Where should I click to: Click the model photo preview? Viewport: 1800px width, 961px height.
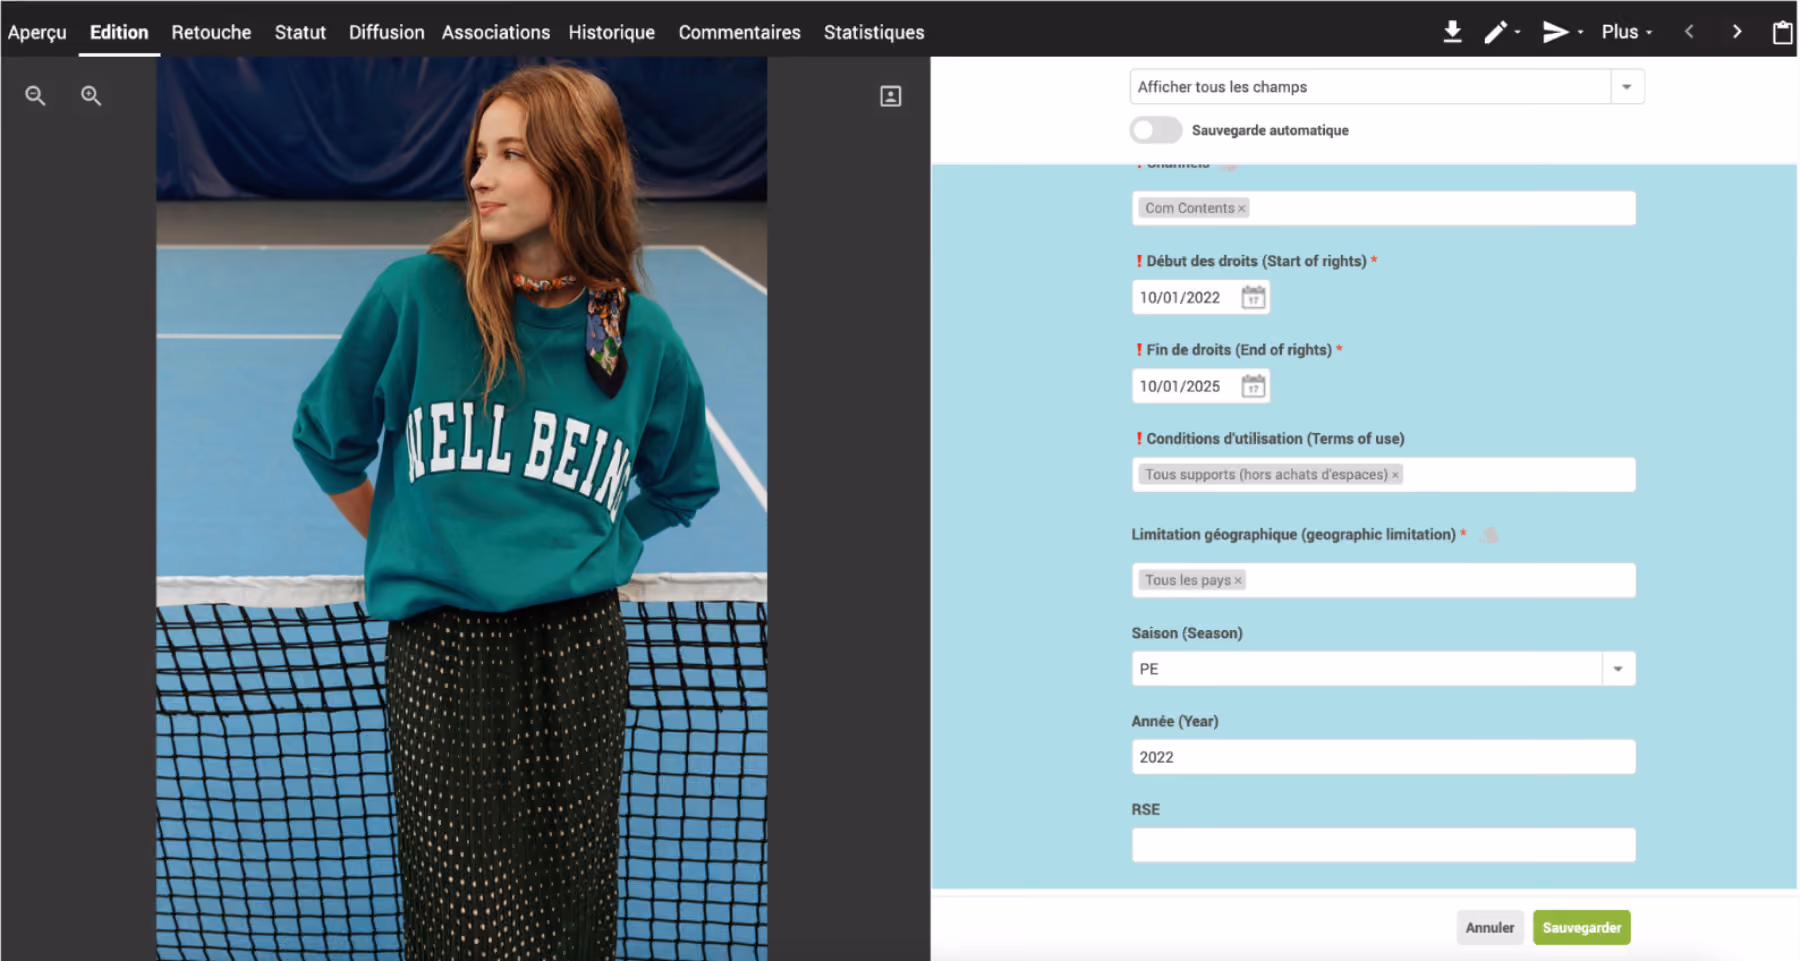461,508
